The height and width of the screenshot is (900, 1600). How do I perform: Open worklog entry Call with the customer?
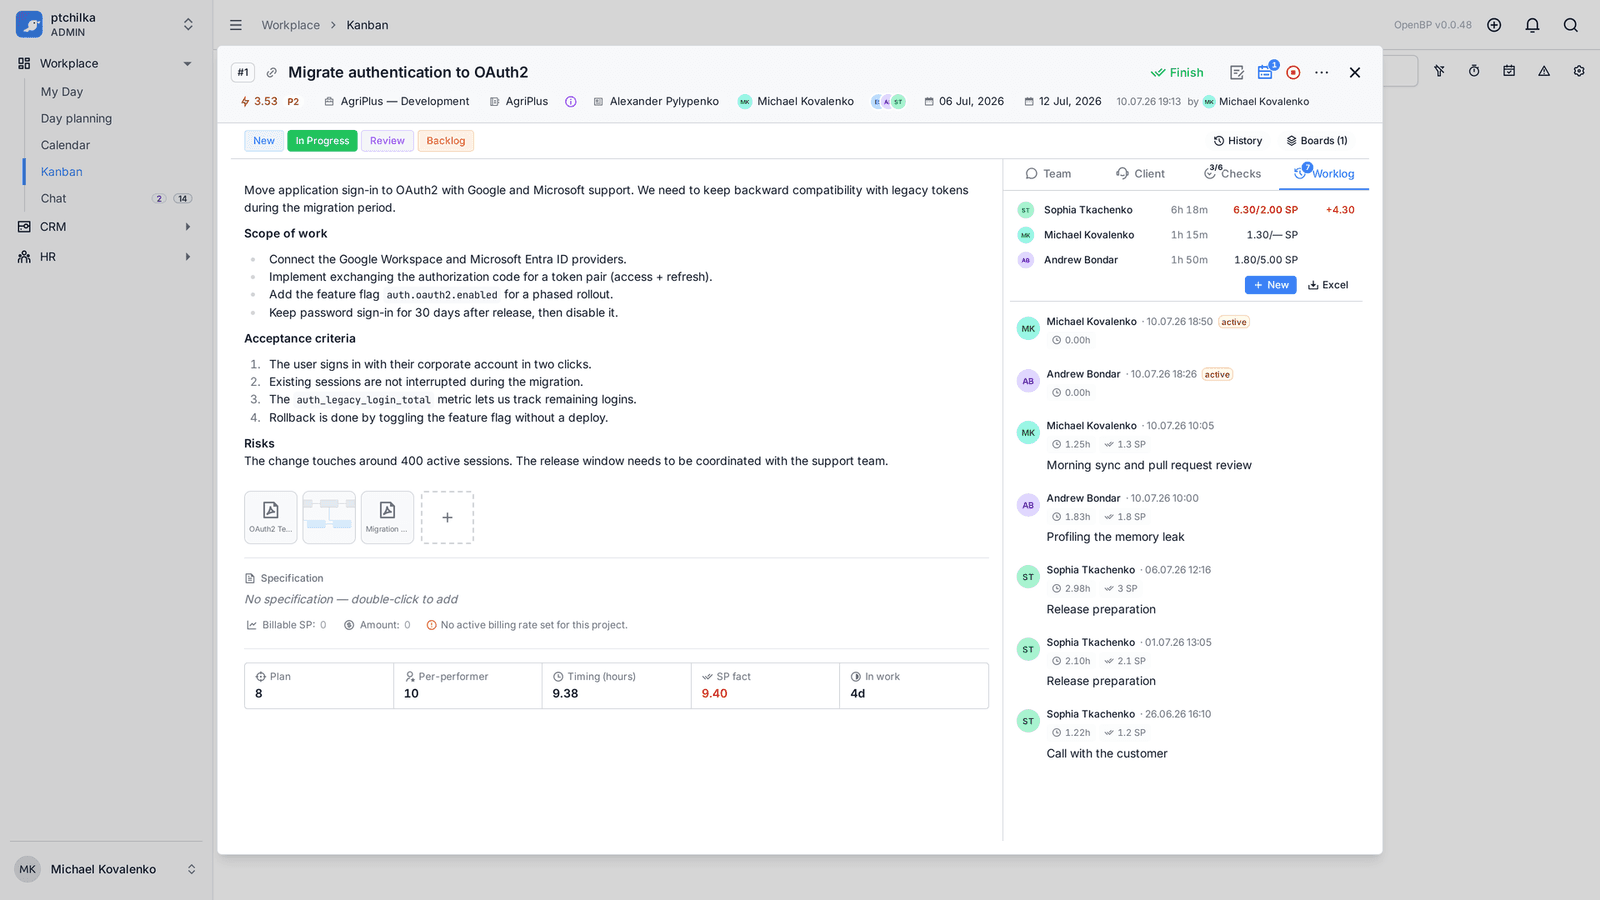(1107, 754)
